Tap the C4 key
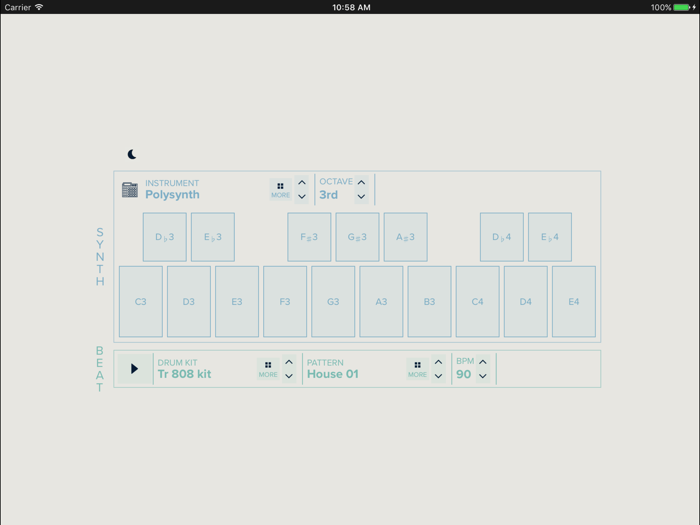 478,302
